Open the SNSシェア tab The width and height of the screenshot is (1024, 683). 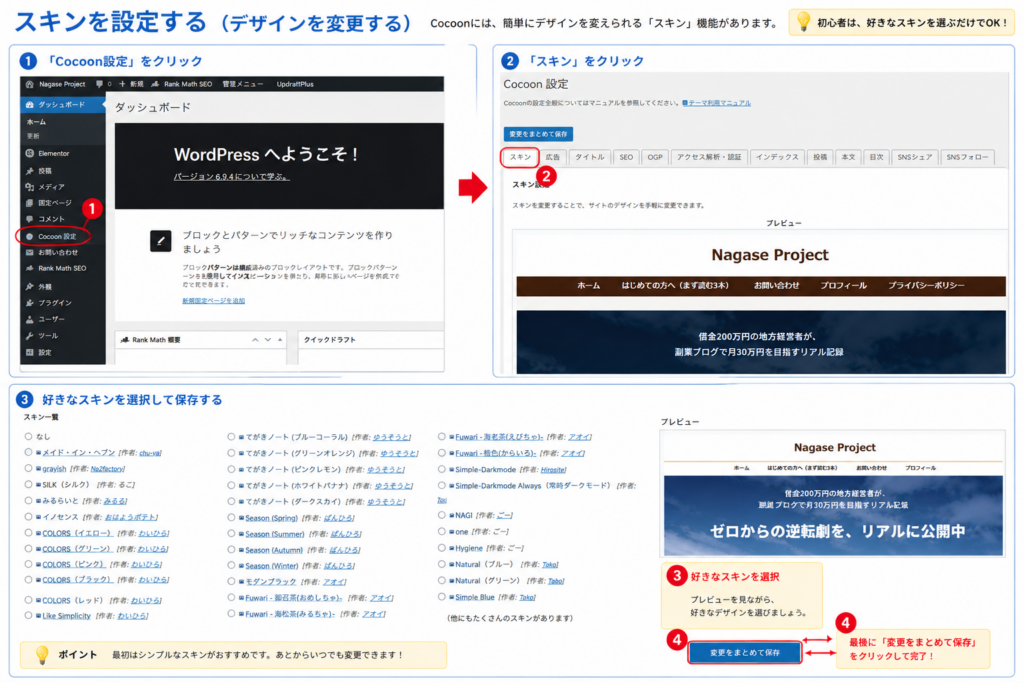(x=914, y=157)
